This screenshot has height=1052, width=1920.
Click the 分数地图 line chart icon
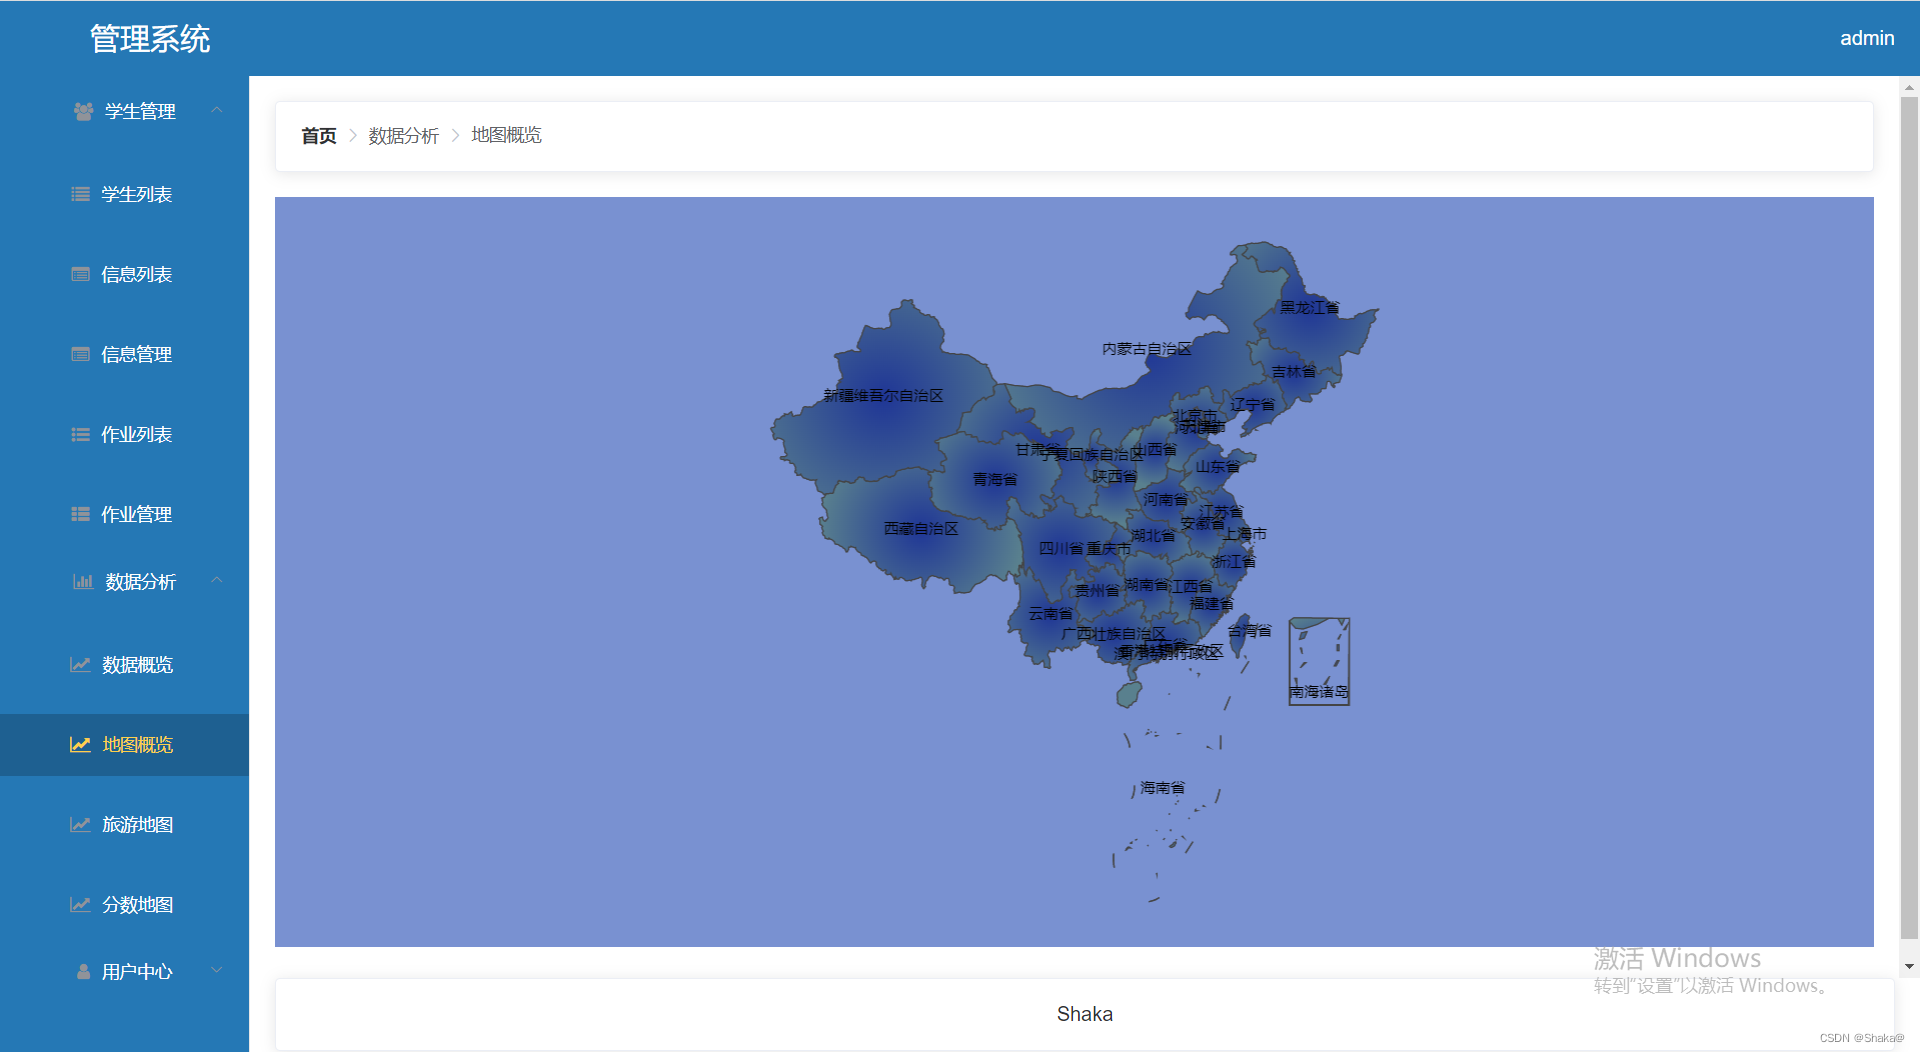80,904
